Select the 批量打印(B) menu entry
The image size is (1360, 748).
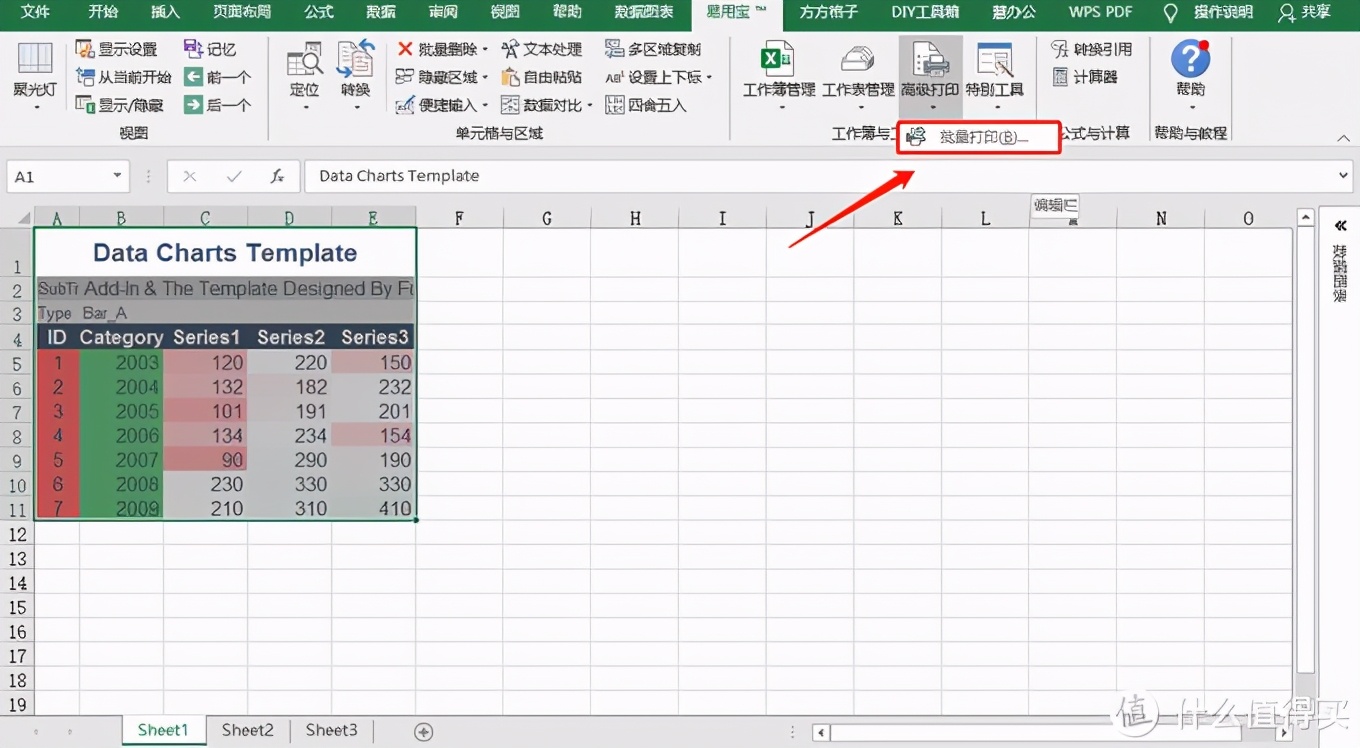[978, 137]
